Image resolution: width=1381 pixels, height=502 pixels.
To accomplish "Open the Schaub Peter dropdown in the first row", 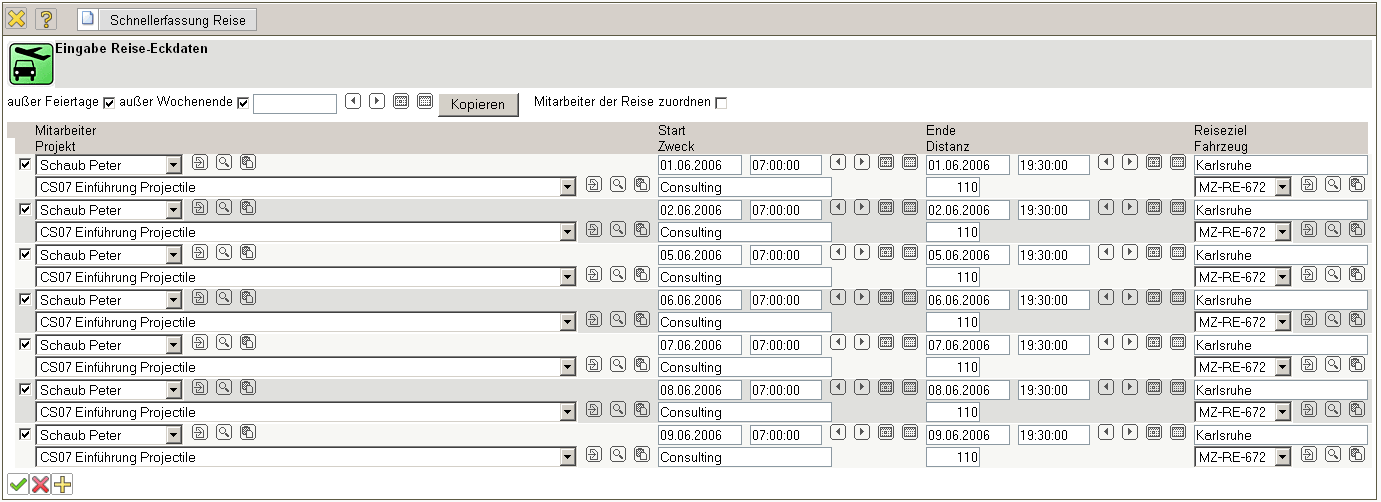I will point(174,165).
